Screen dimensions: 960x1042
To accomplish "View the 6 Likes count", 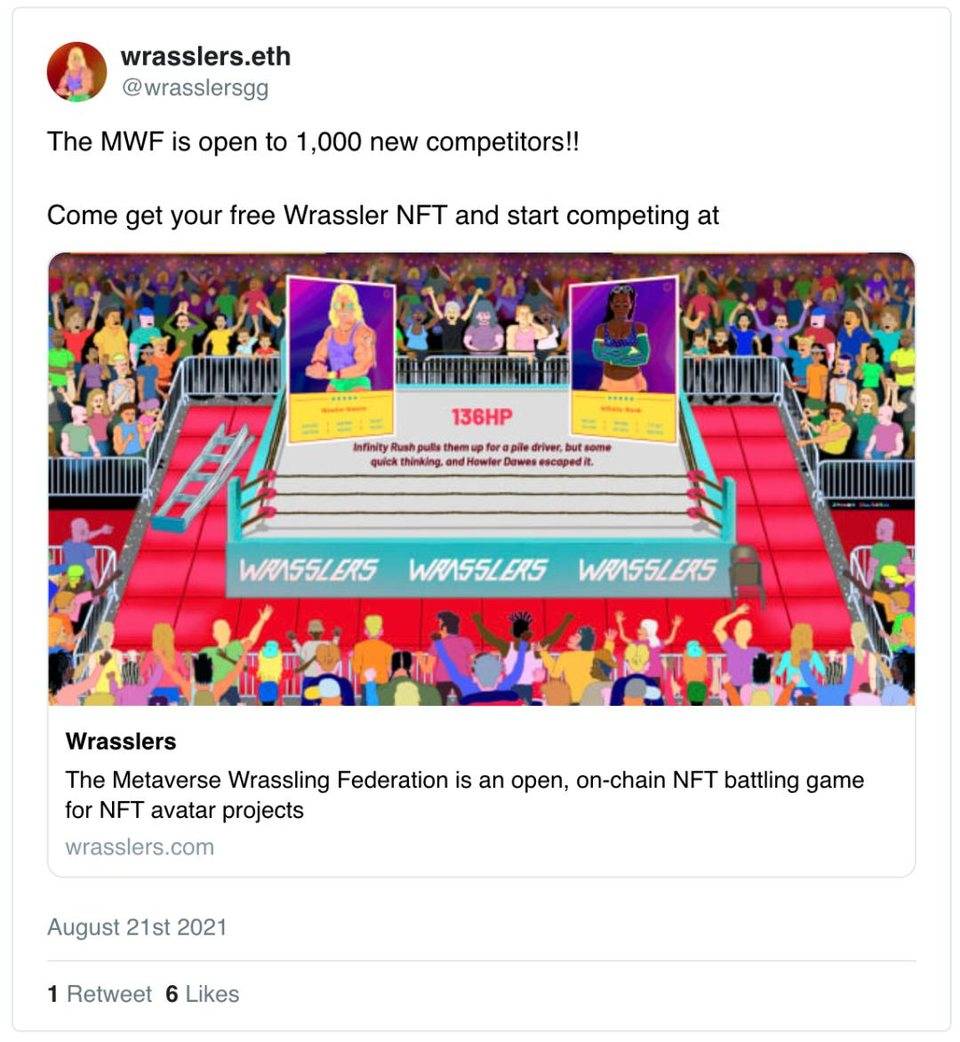I will [x=202, y=994].
